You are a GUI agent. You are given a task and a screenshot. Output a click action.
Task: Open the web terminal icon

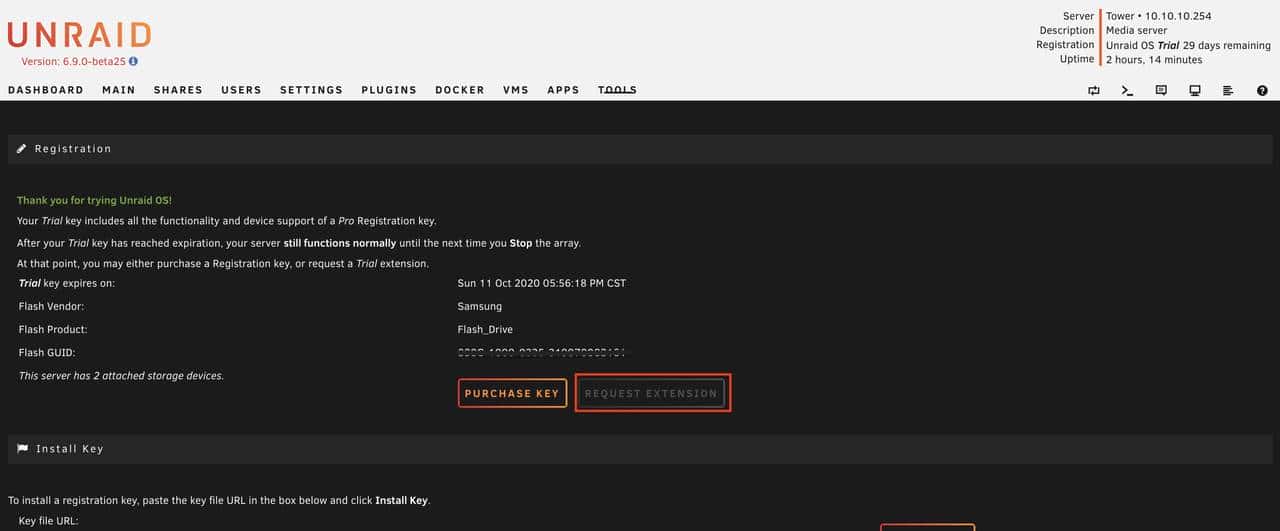tap(1127, 90)
